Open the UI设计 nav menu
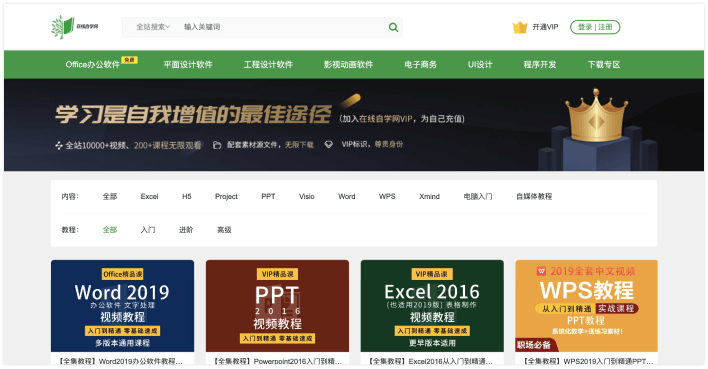The image size is (708, 369). pyautogui.click(x=480, y=65)
